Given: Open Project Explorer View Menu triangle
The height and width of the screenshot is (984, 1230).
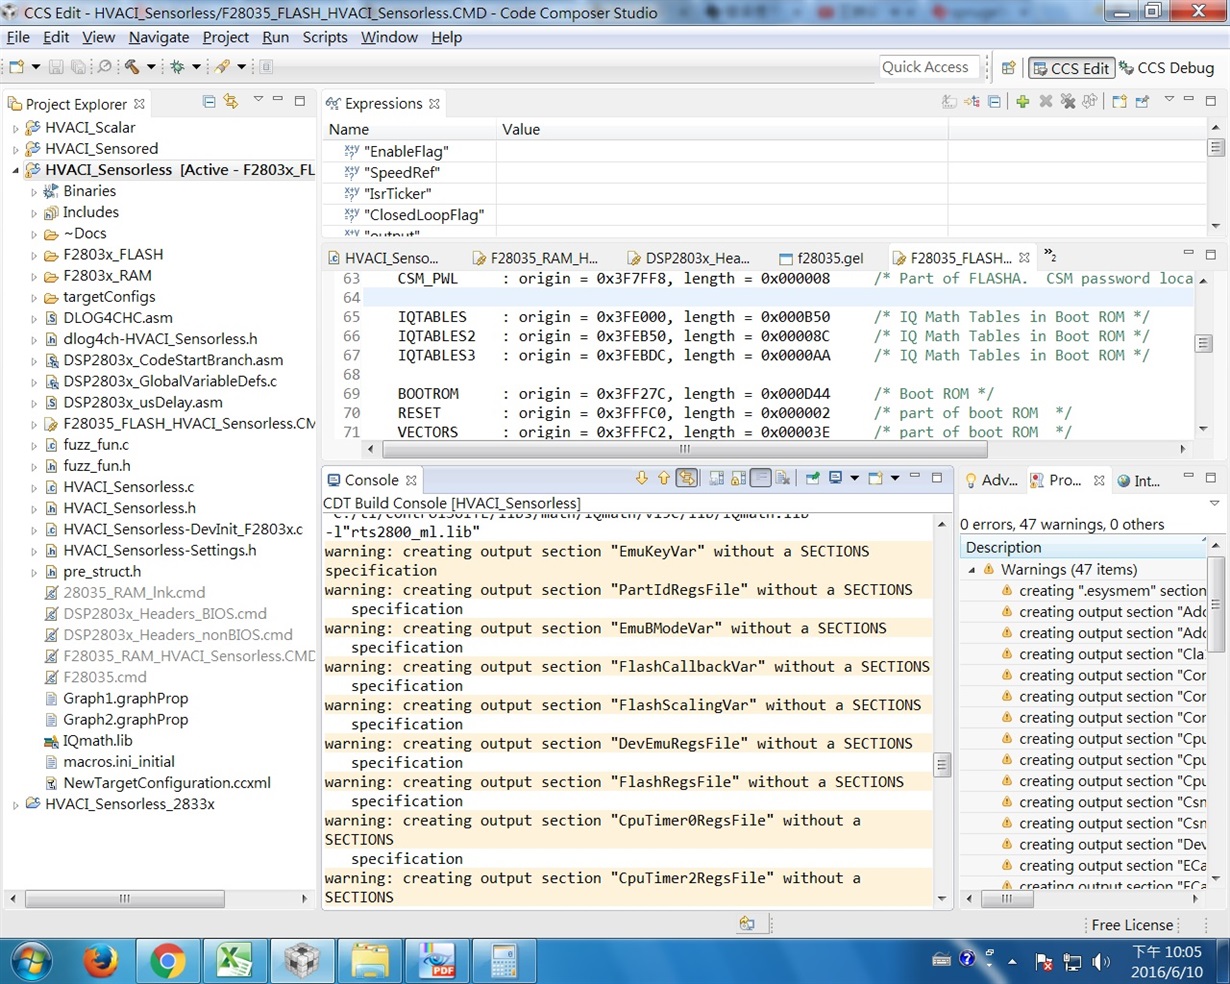Looking at the screenshot, I should coord(257,100).
